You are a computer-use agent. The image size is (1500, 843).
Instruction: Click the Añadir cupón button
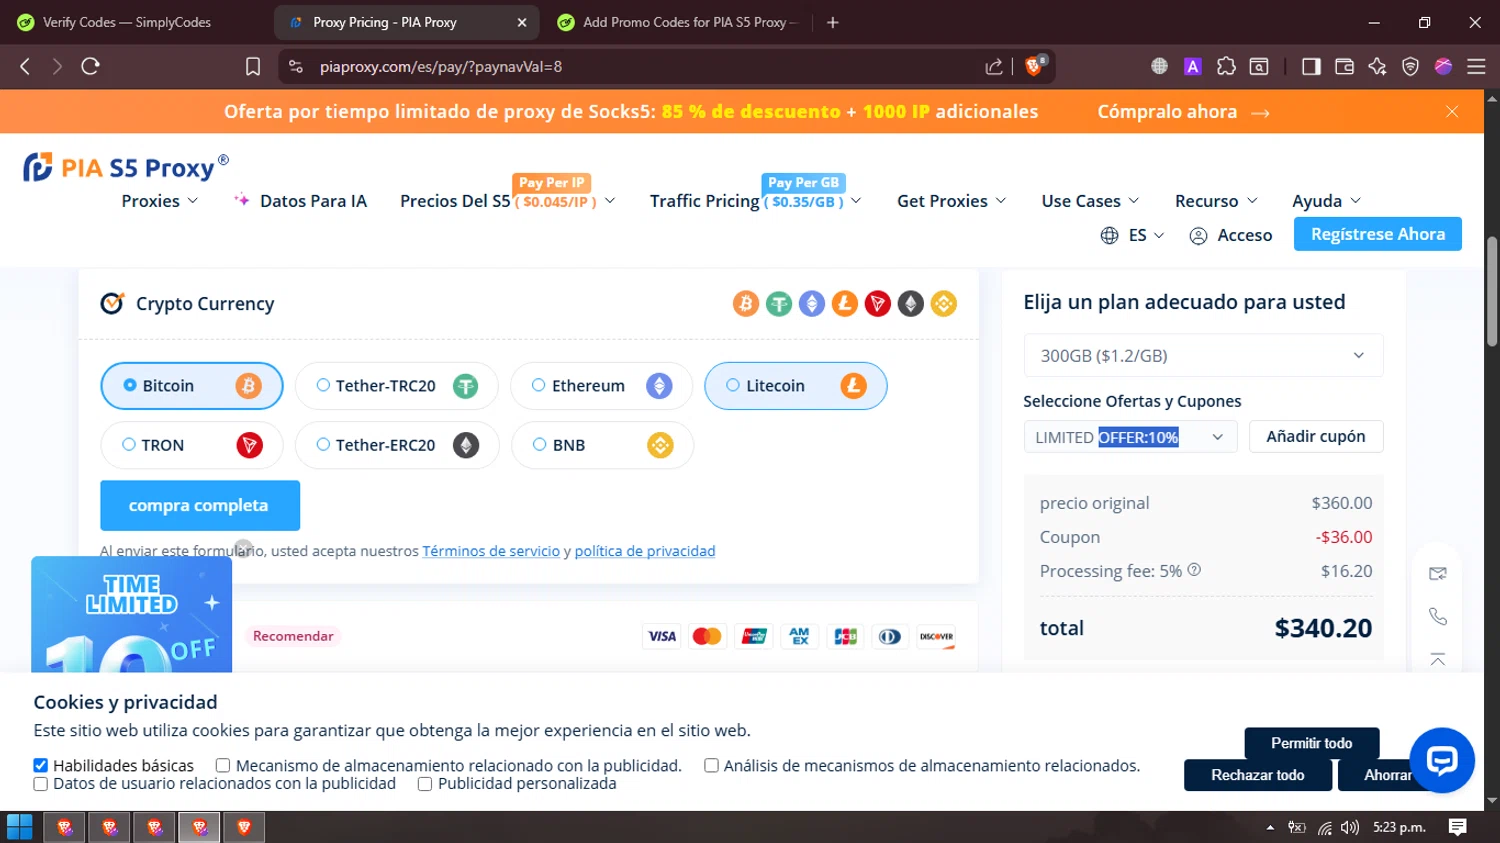(1315, 437)
